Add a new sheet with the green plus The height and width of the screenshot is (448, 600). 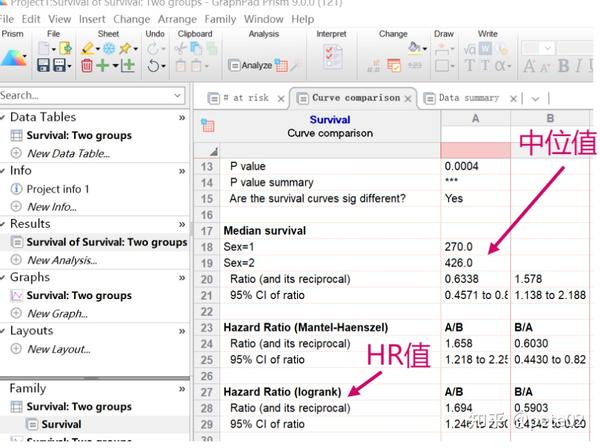[x=103, y=65]
